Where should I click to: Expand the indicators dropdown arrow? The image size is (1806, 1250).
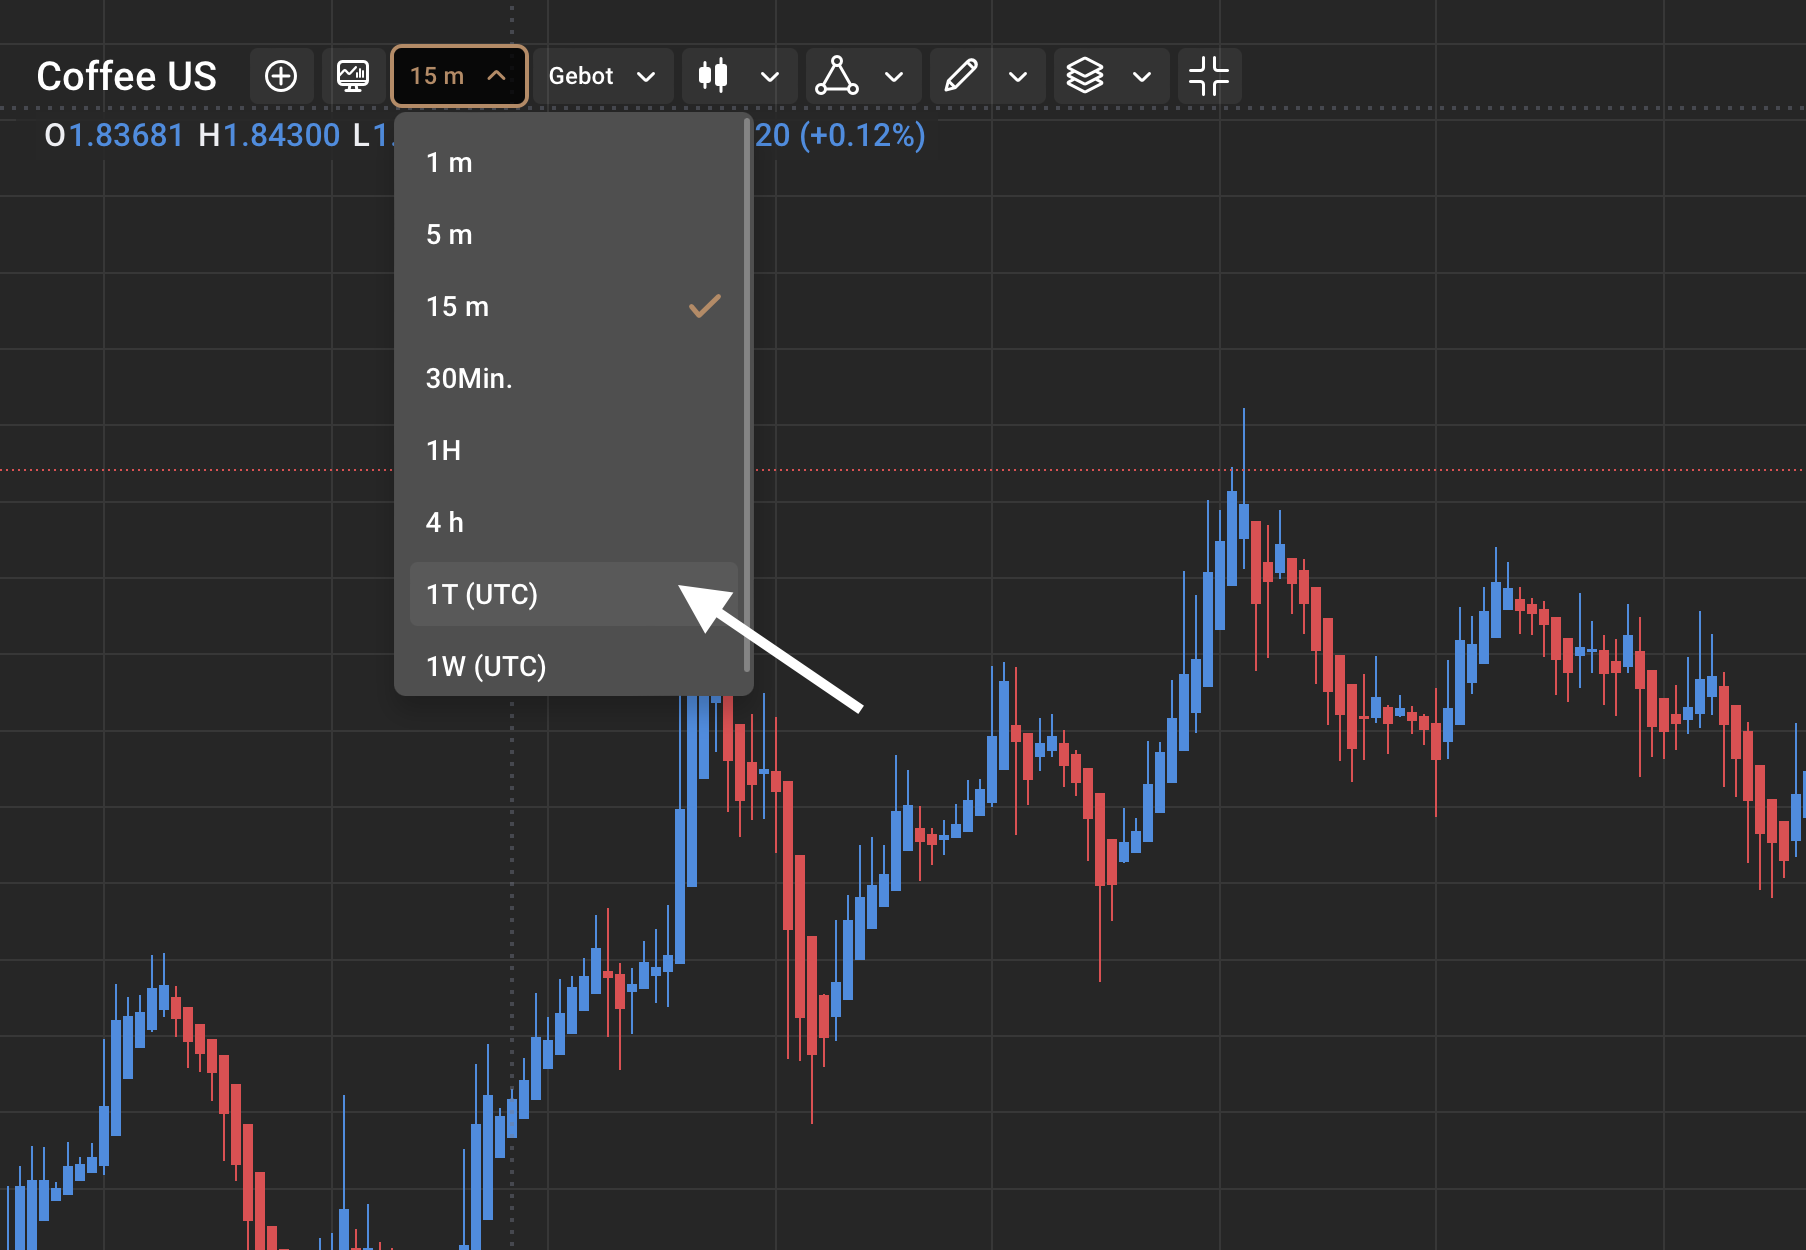point(895,76)
